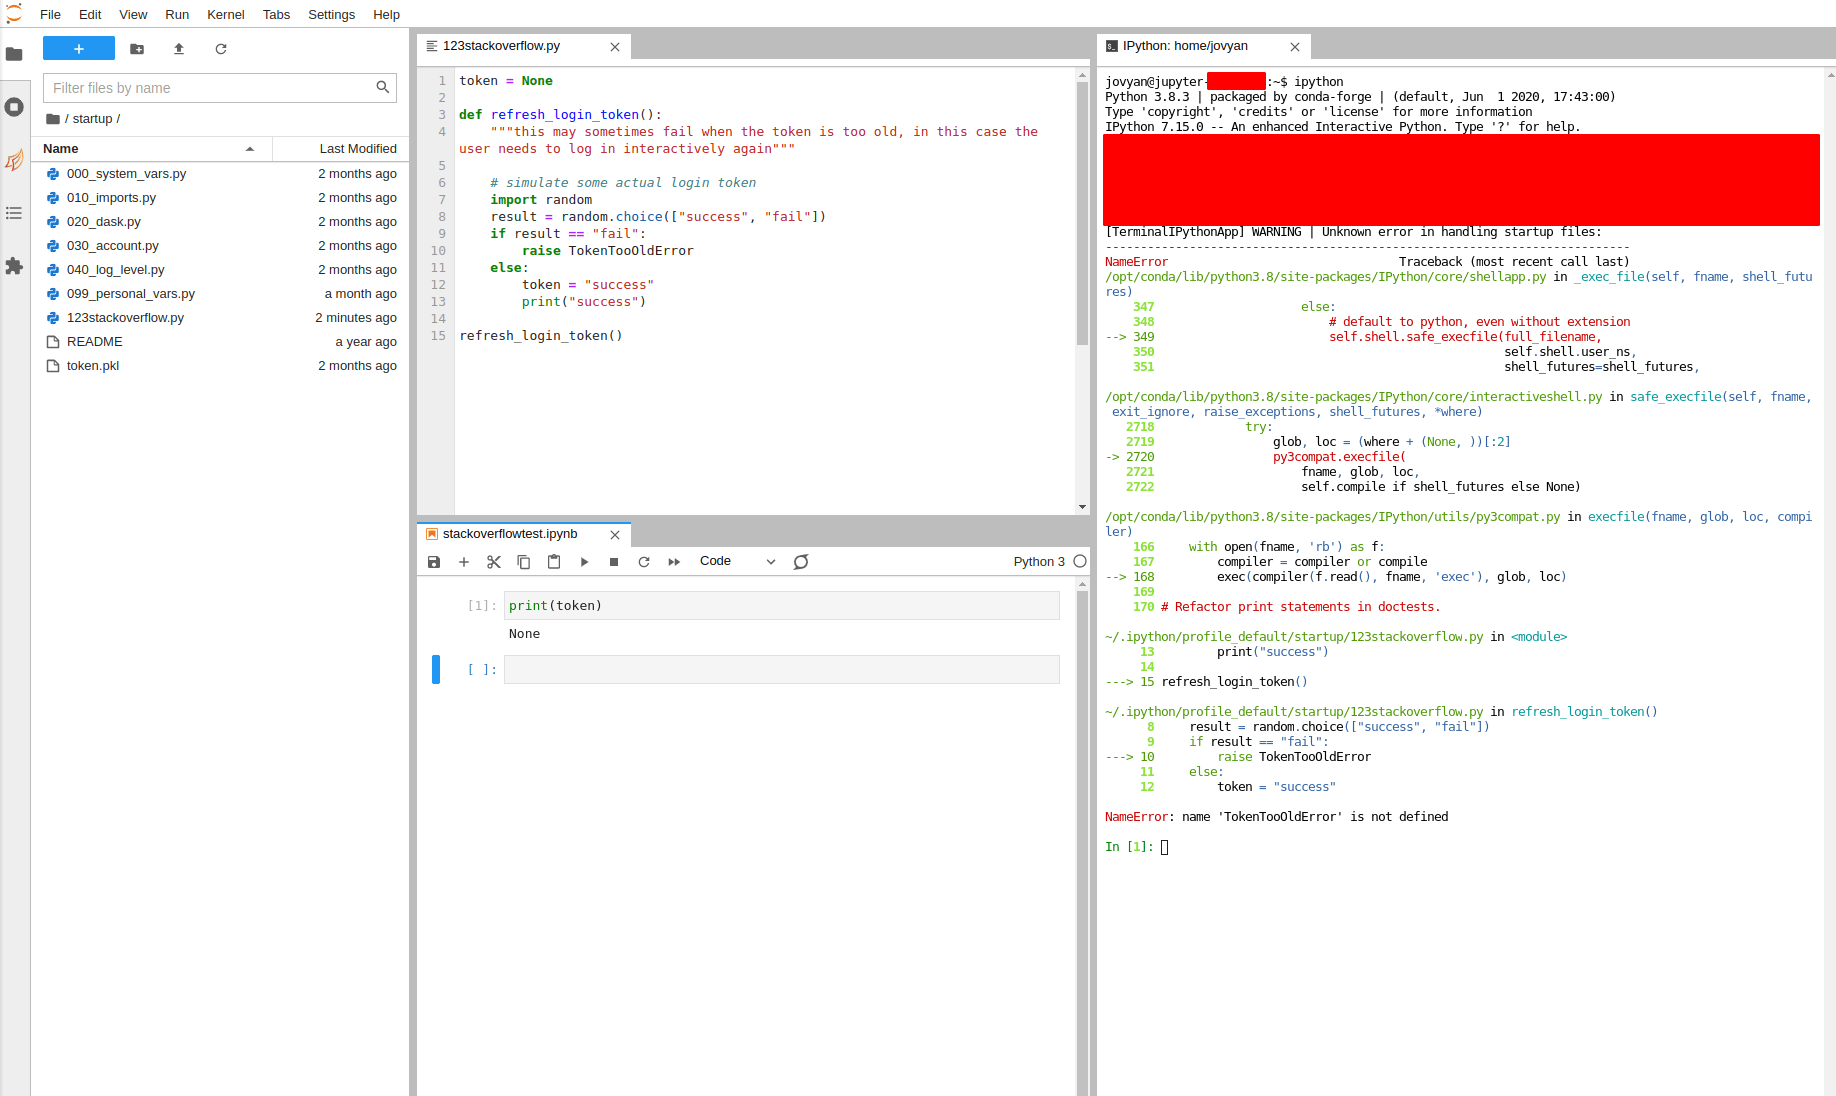Interrupt the kernel with the stop icon
Viewport: 1836px width, 1096px height.
coord(614,562)
